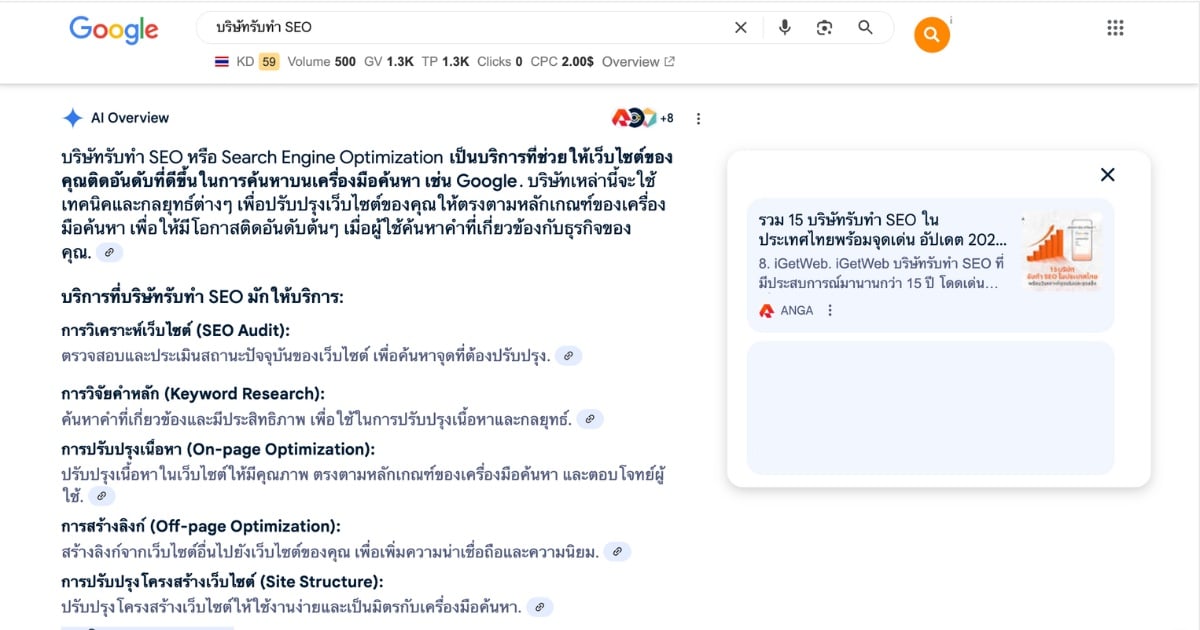The height and width of the screenshot is (630, 1200).
Task: Click the AI Overview sparkle icon
Action: coord(73,118)
